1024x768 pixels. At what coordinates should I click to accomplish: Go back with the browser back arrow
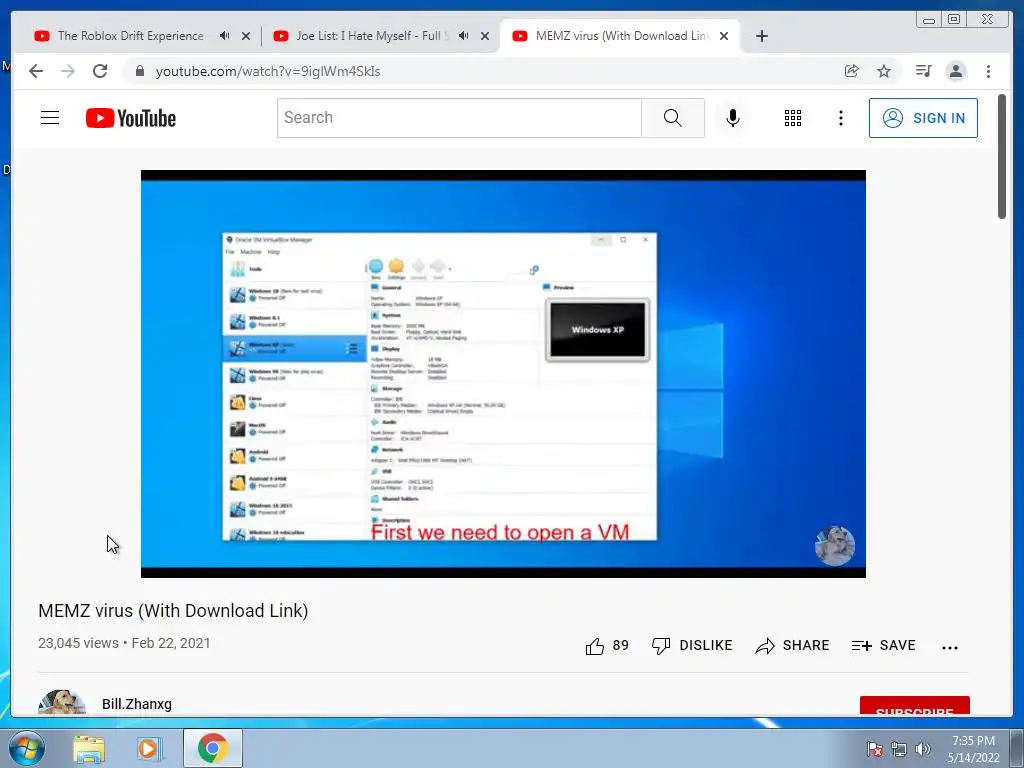tap(36, 71)
